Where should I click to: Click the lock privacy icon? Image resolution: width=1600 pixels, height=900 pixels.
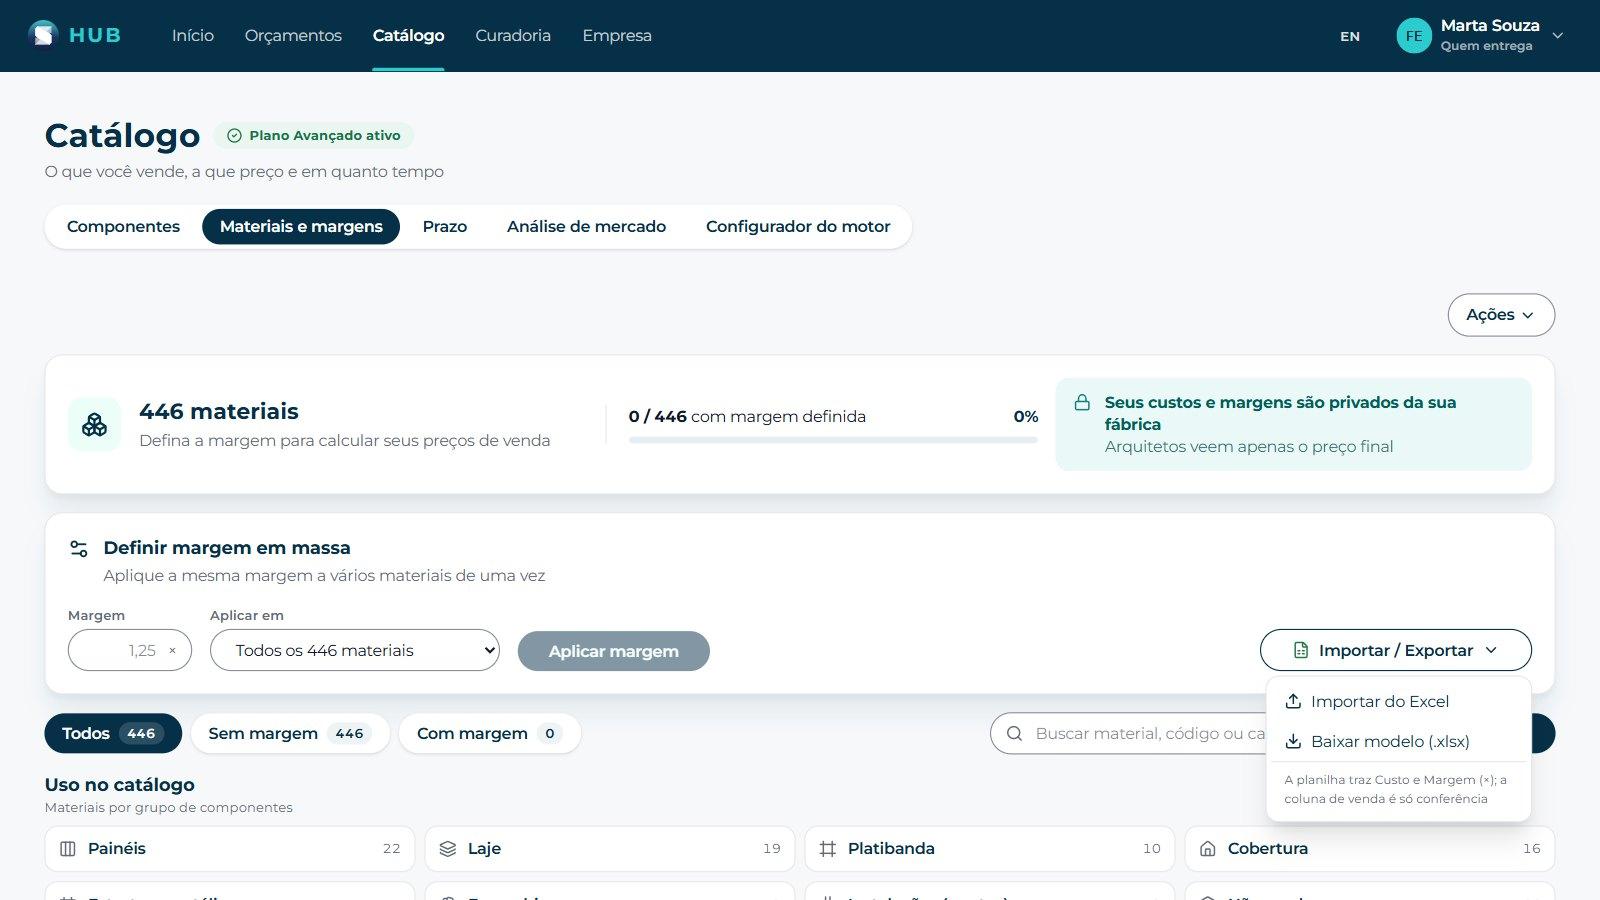click(x=1081, y=403)
